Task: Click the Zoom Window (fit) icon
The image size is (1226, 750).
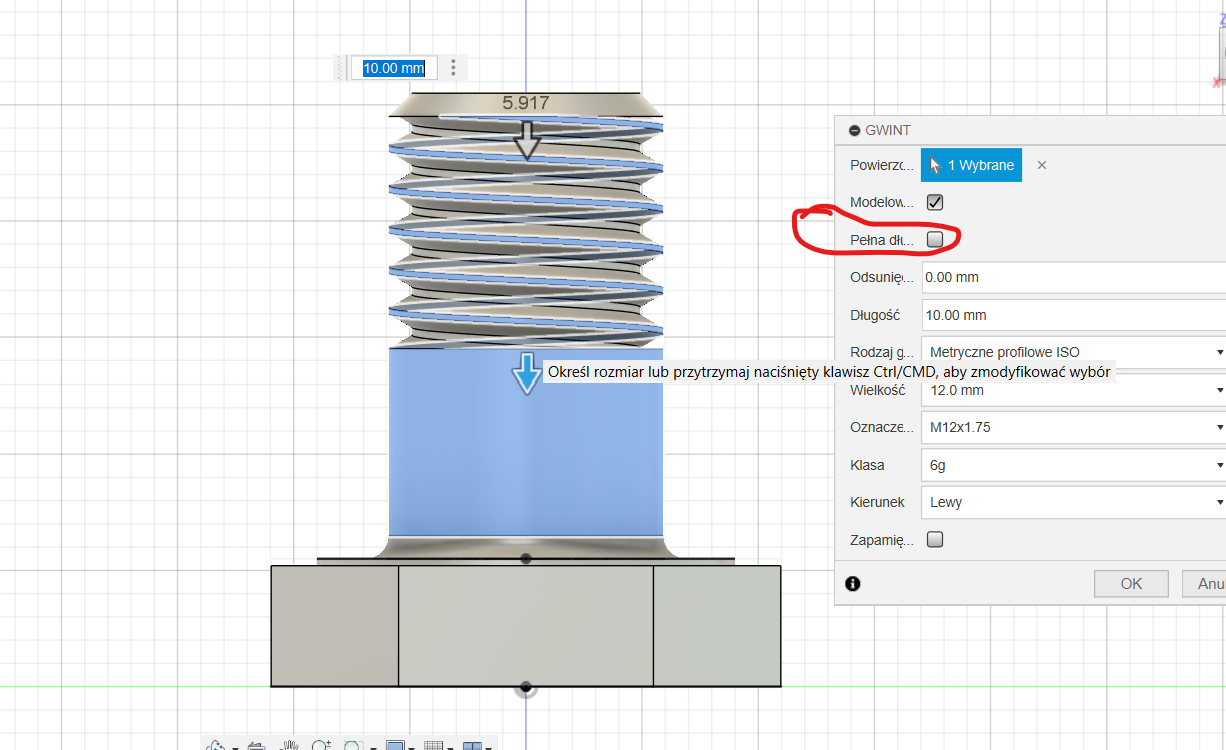Action: 353,746
